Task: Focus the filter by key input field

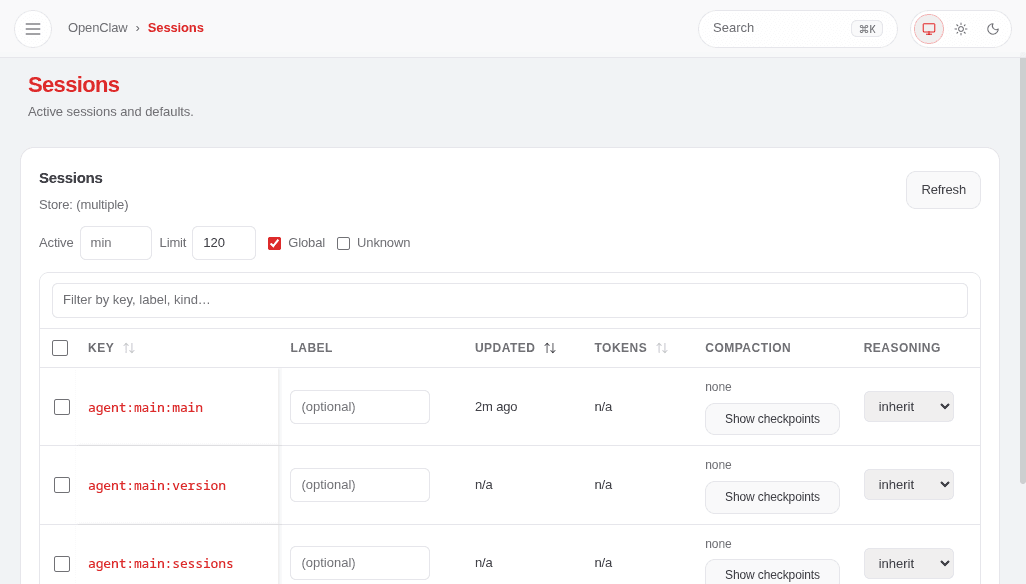Action: coord(510,300)
